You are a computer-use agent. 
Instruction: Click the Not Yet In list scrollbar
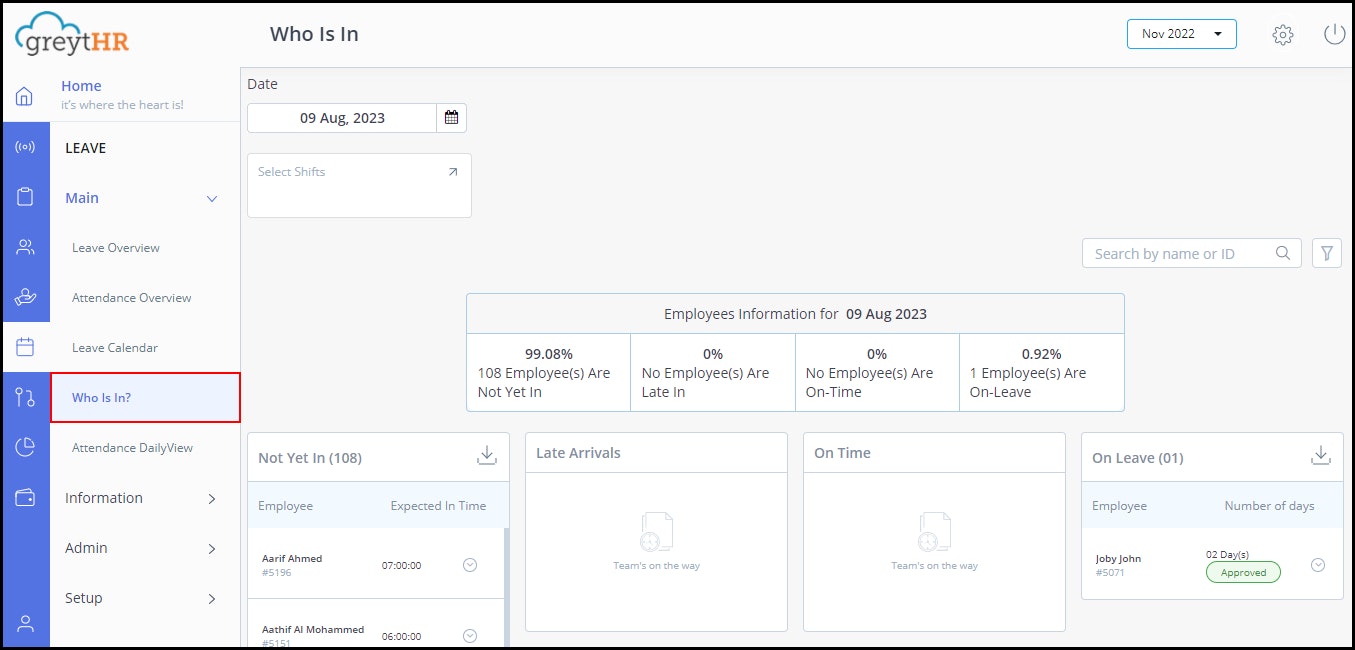point(506,587)
